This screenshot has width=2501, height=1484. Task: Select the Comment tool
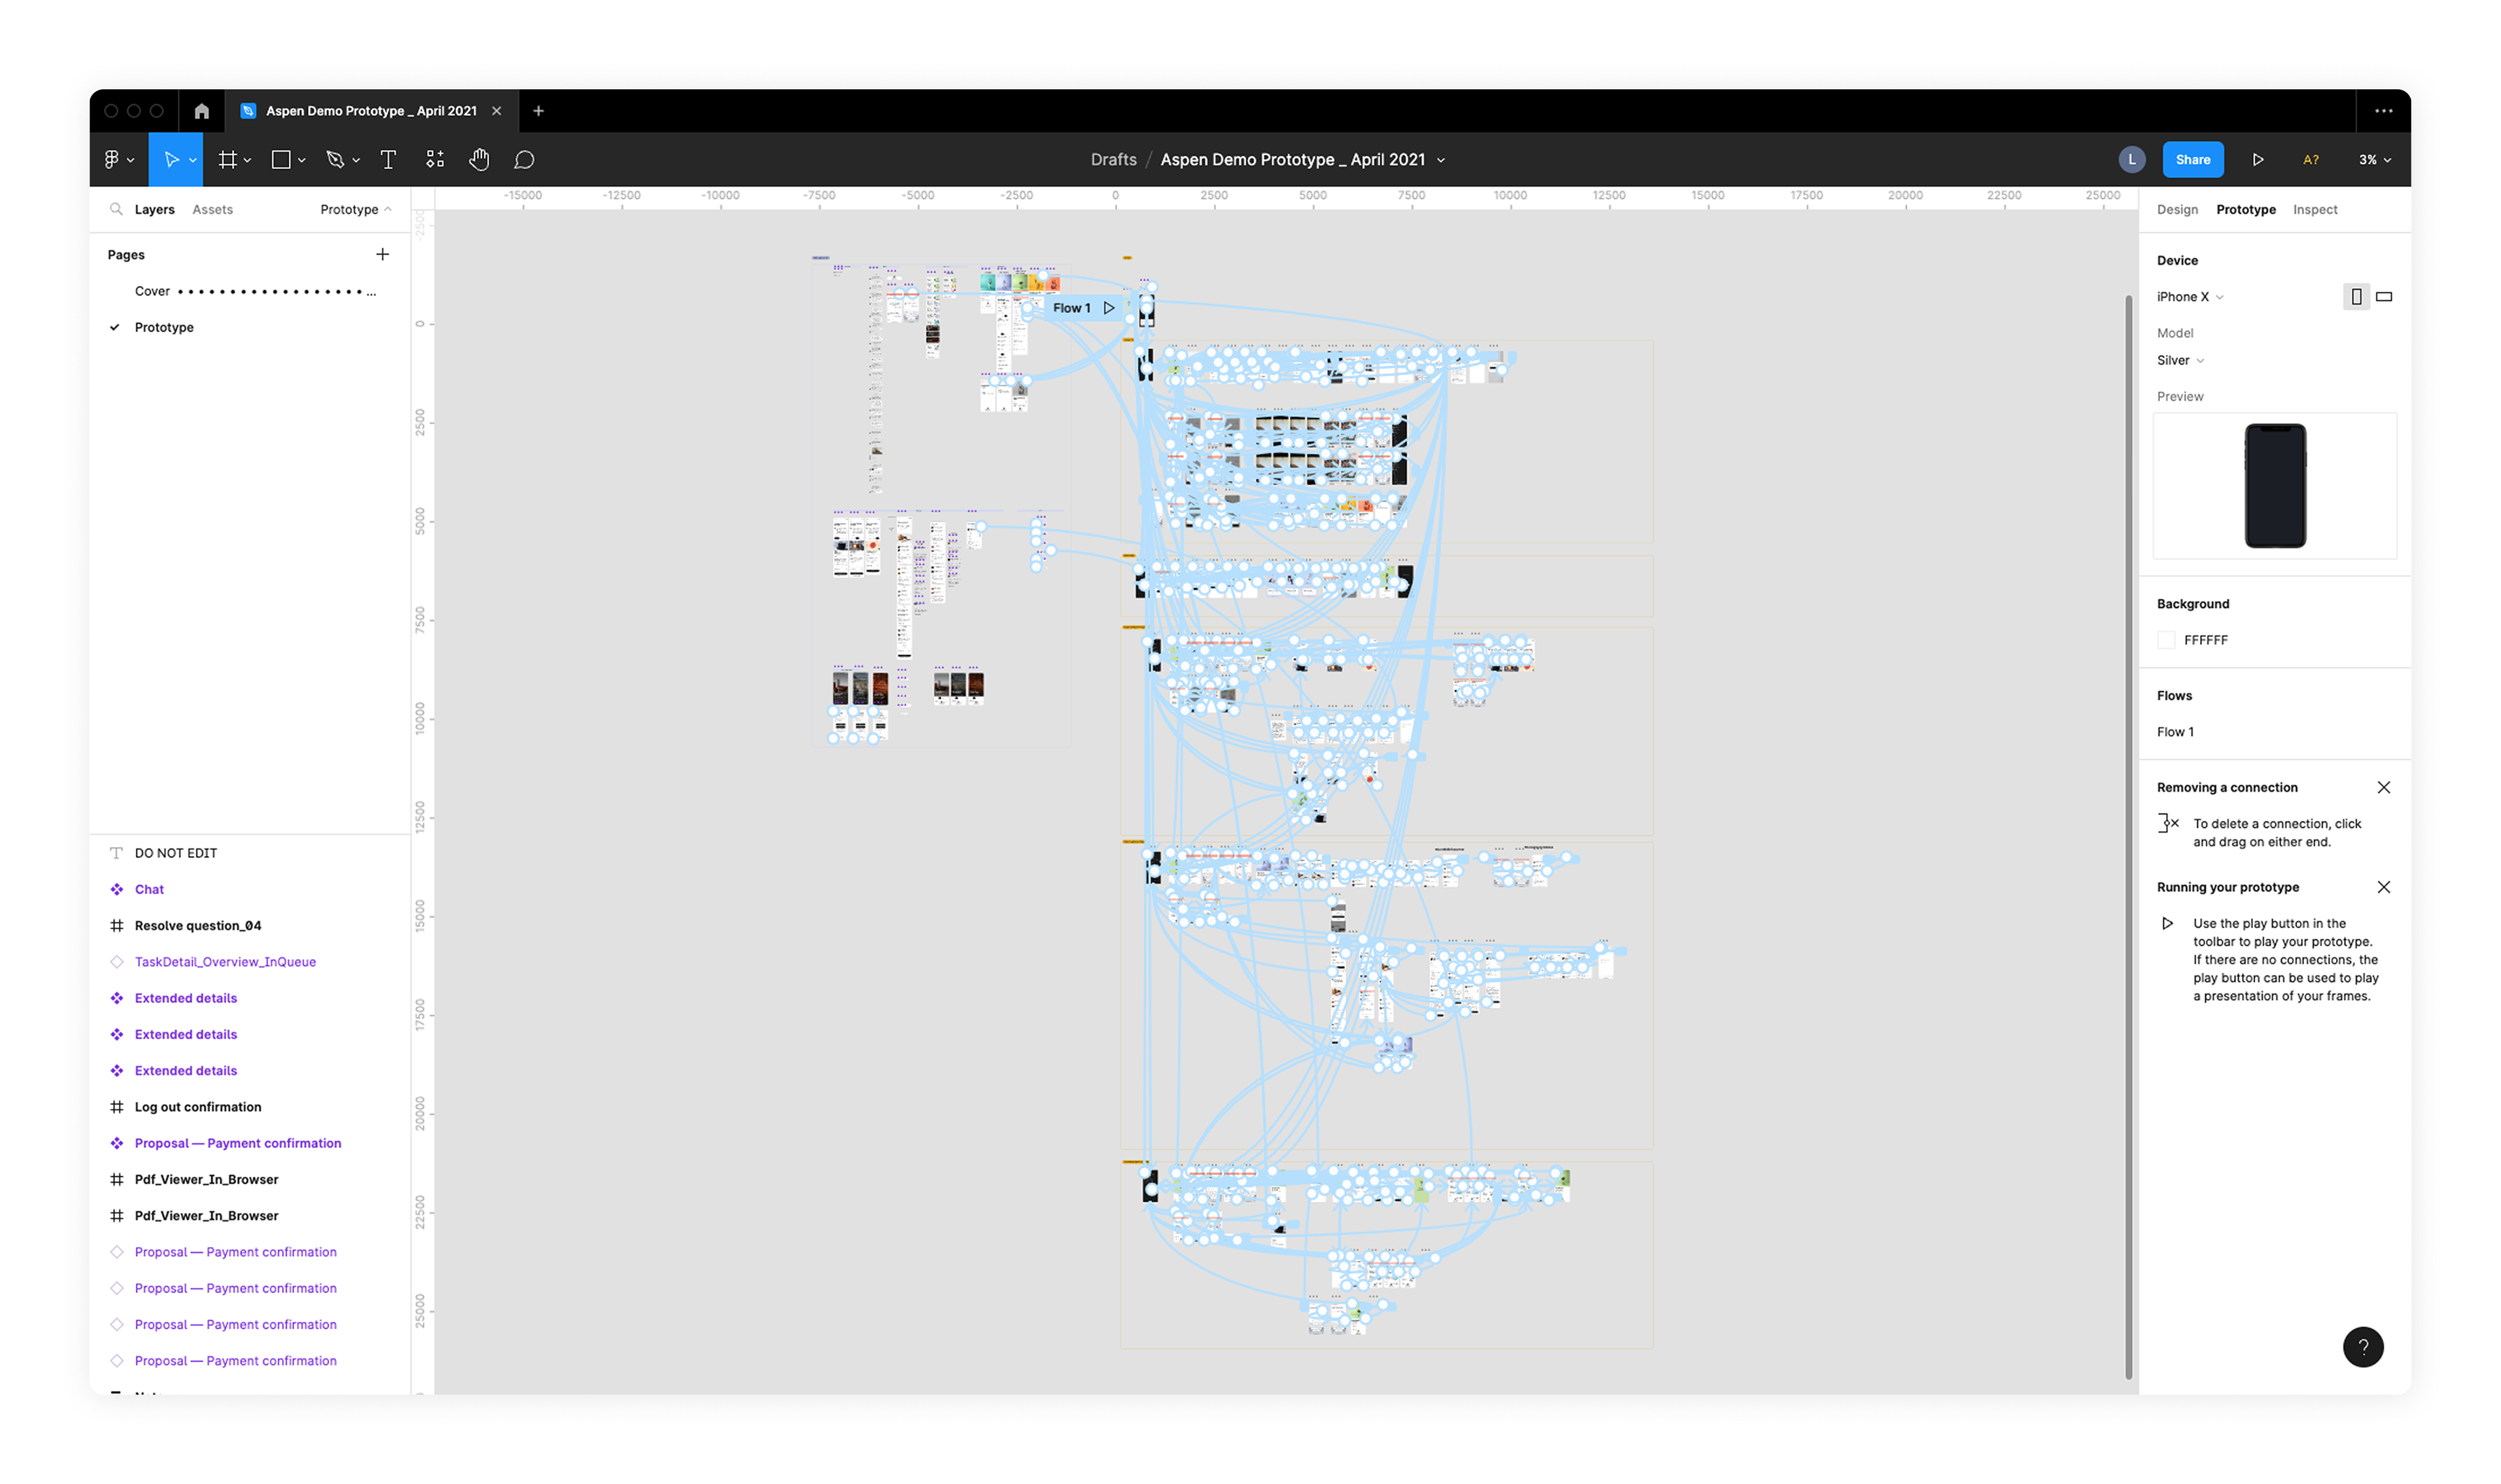click(x=524, y=160)
